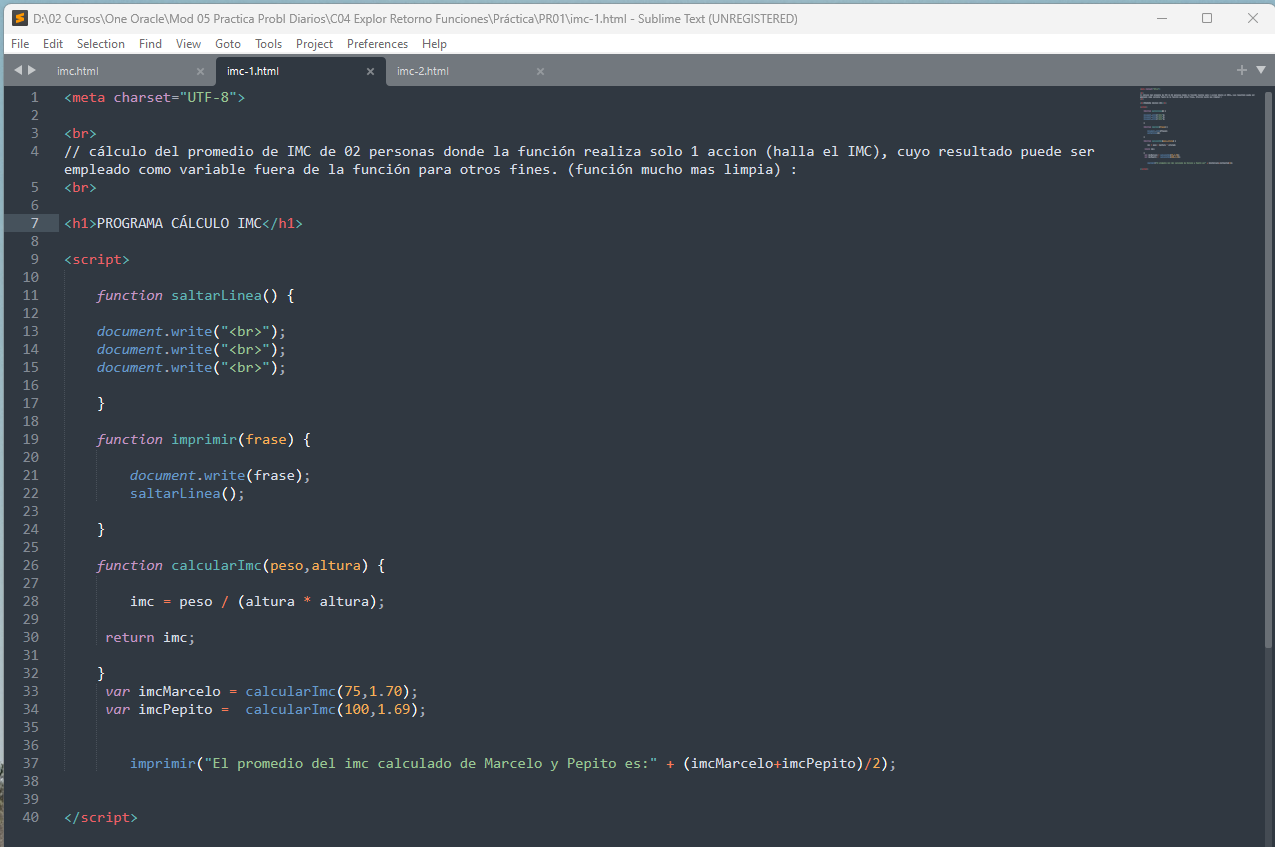
Task: Click the closing script tag on line 40
Action: [101, 817]
